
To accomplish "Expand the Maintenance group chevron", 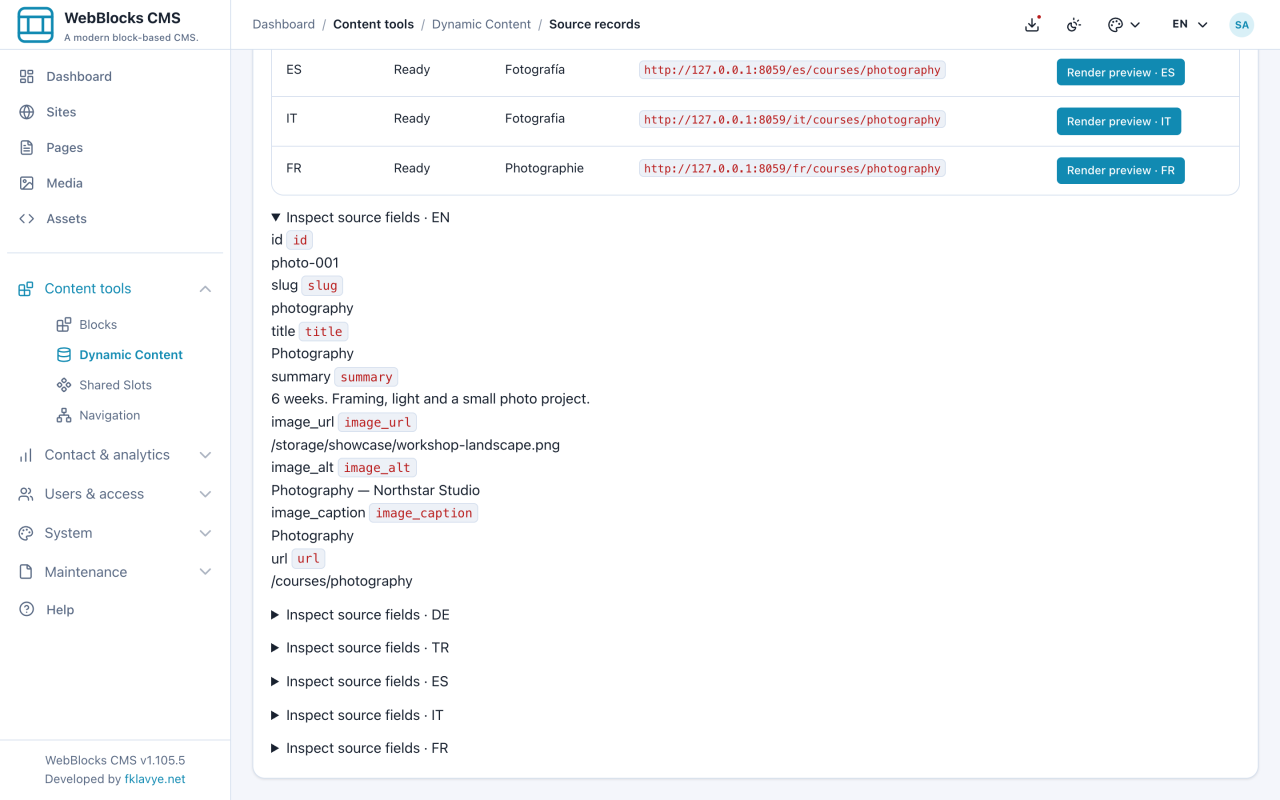I will (205, 572).
